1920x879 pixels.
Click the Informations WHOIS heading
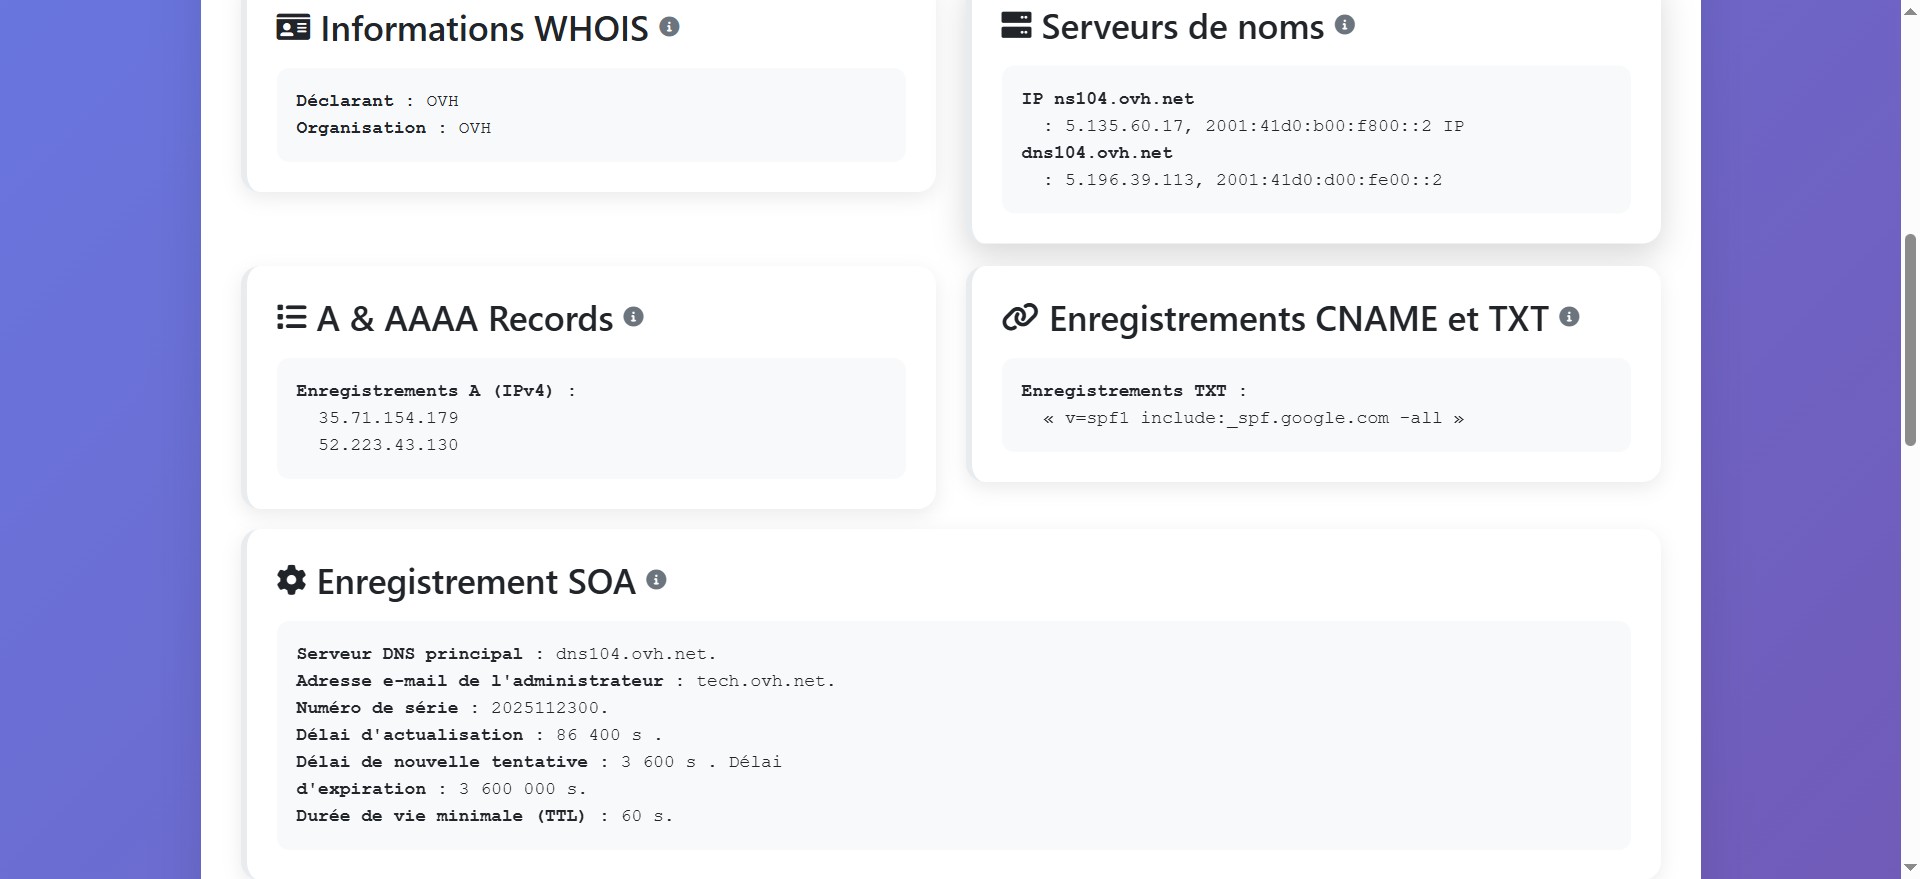[x=483, y=28]
